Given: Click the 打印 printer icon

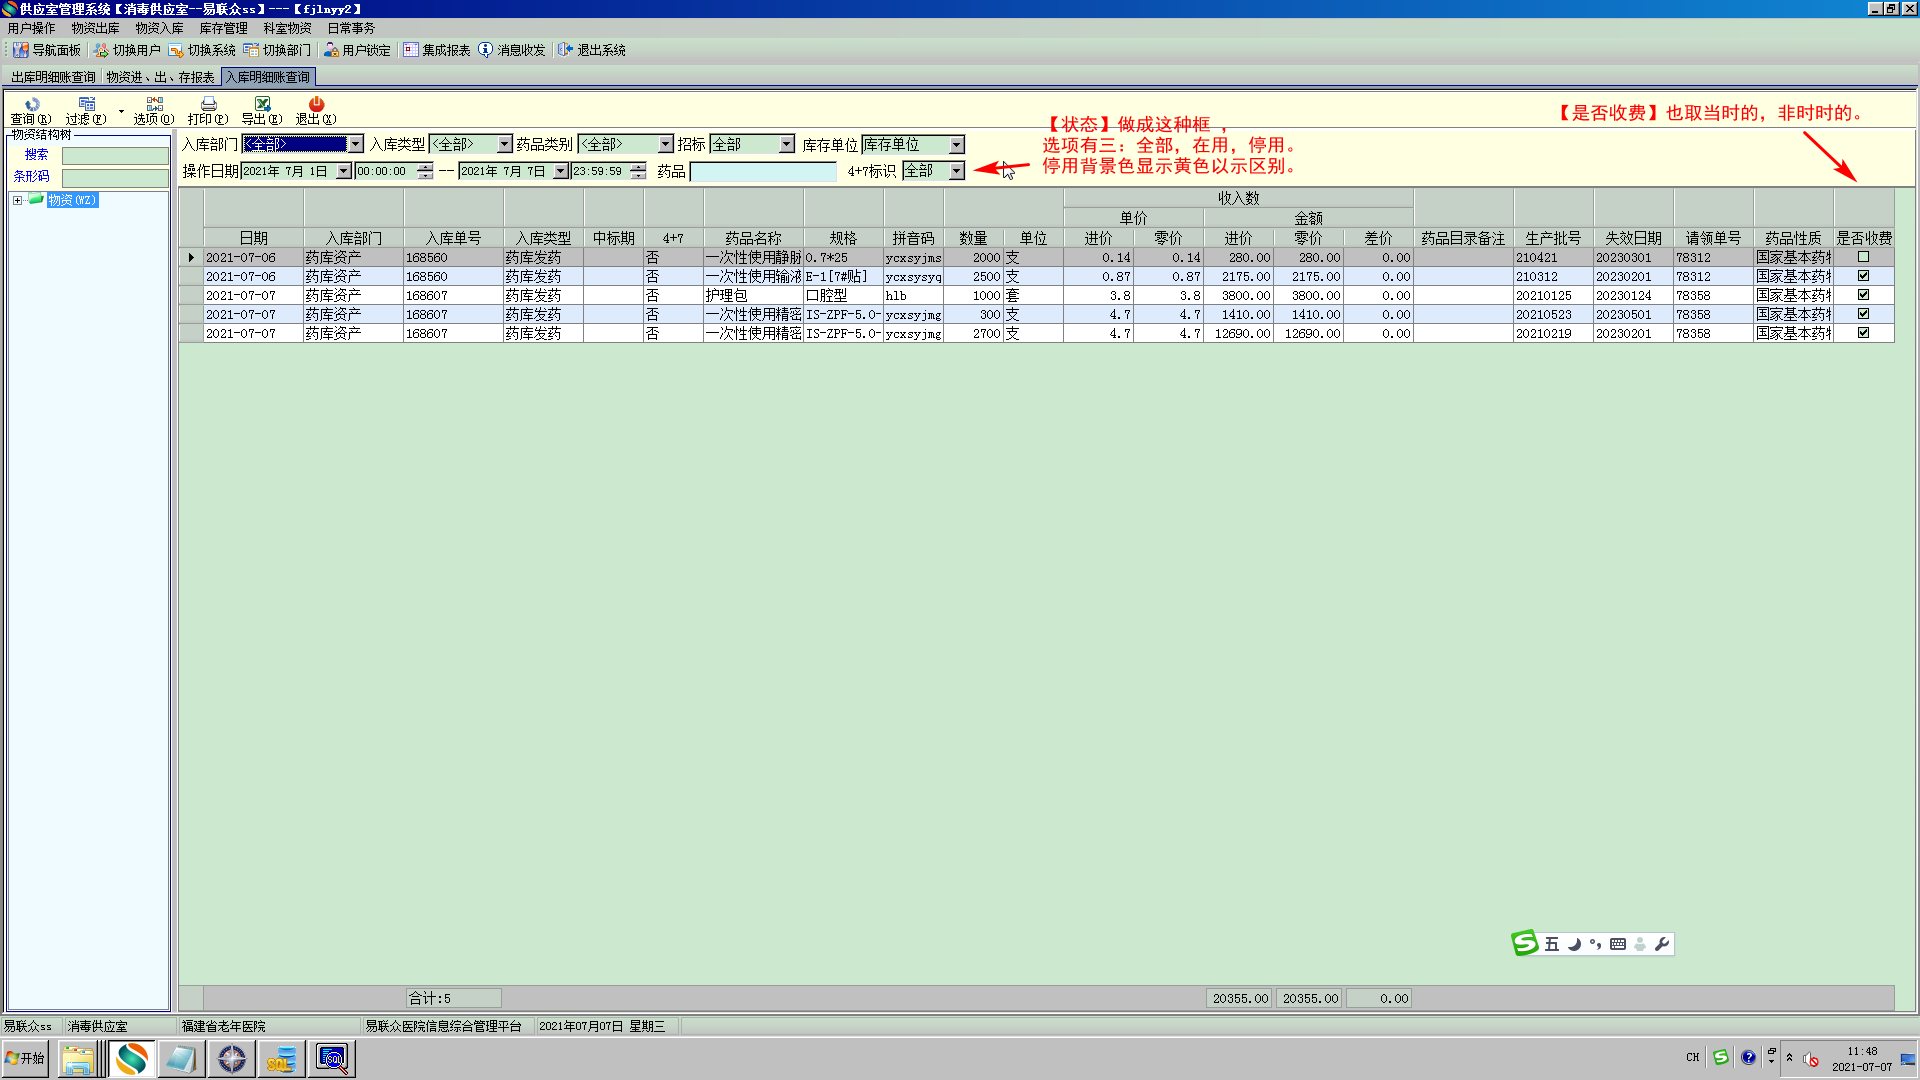Looking at the screenshot, I should 208,104.
